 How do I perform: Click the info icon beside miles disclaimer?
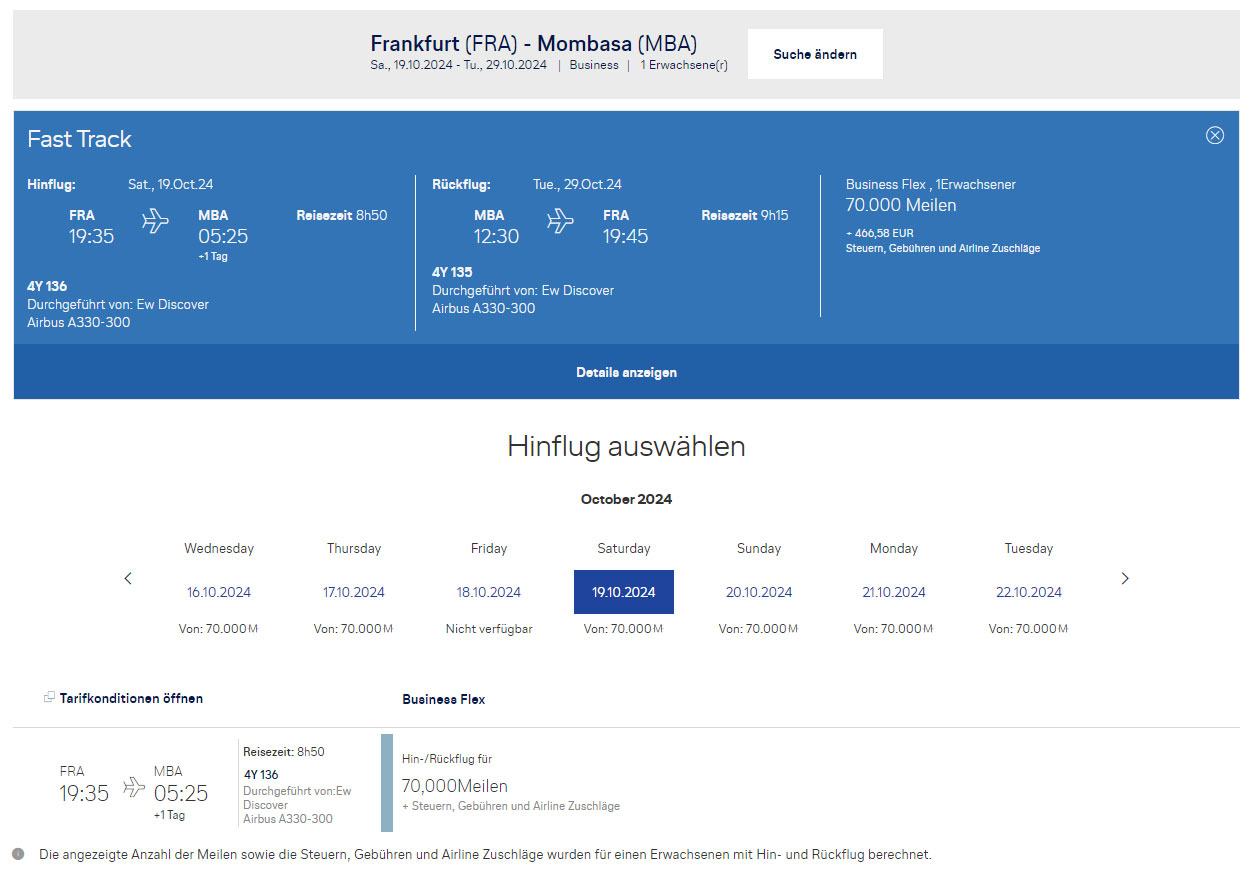pyautogui.click(x=18, y=854)
